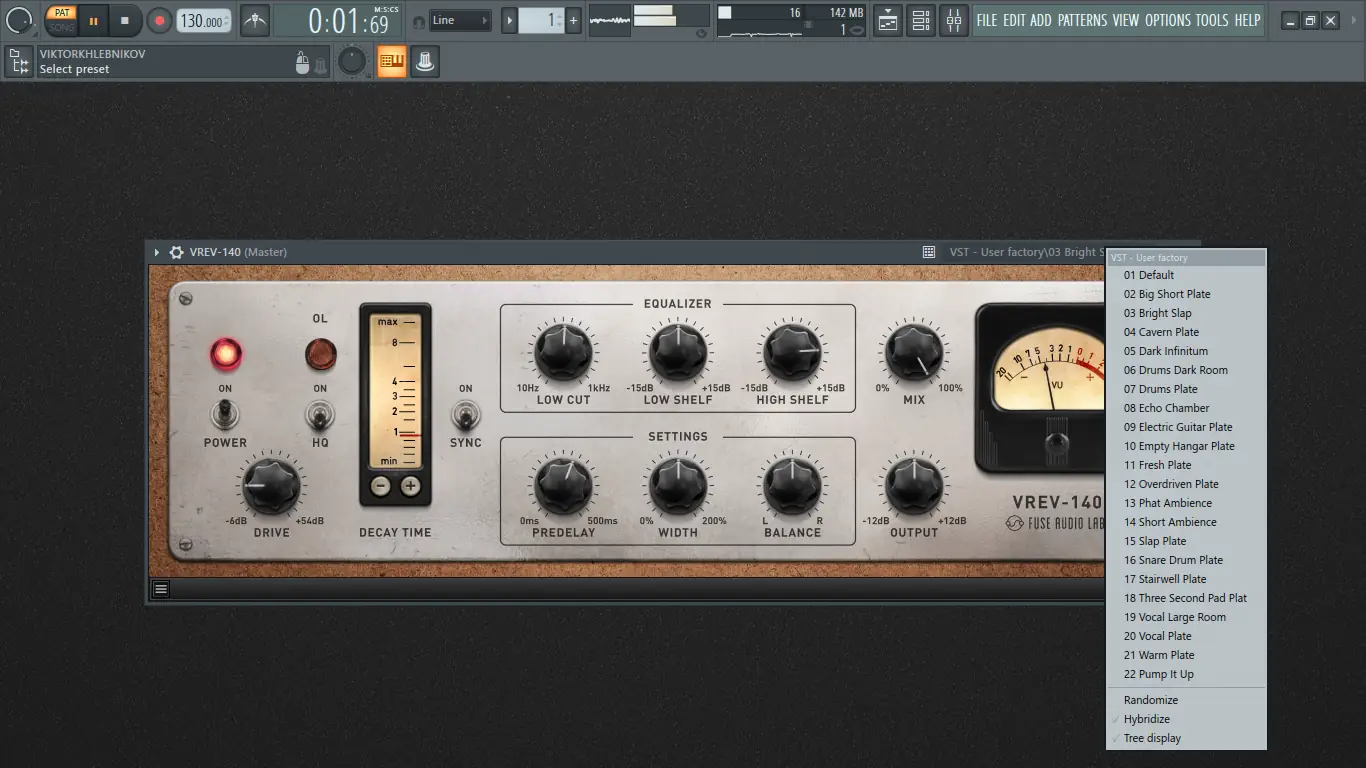Click the decay time minus button

pyautogui.click(x=380, y=487)
